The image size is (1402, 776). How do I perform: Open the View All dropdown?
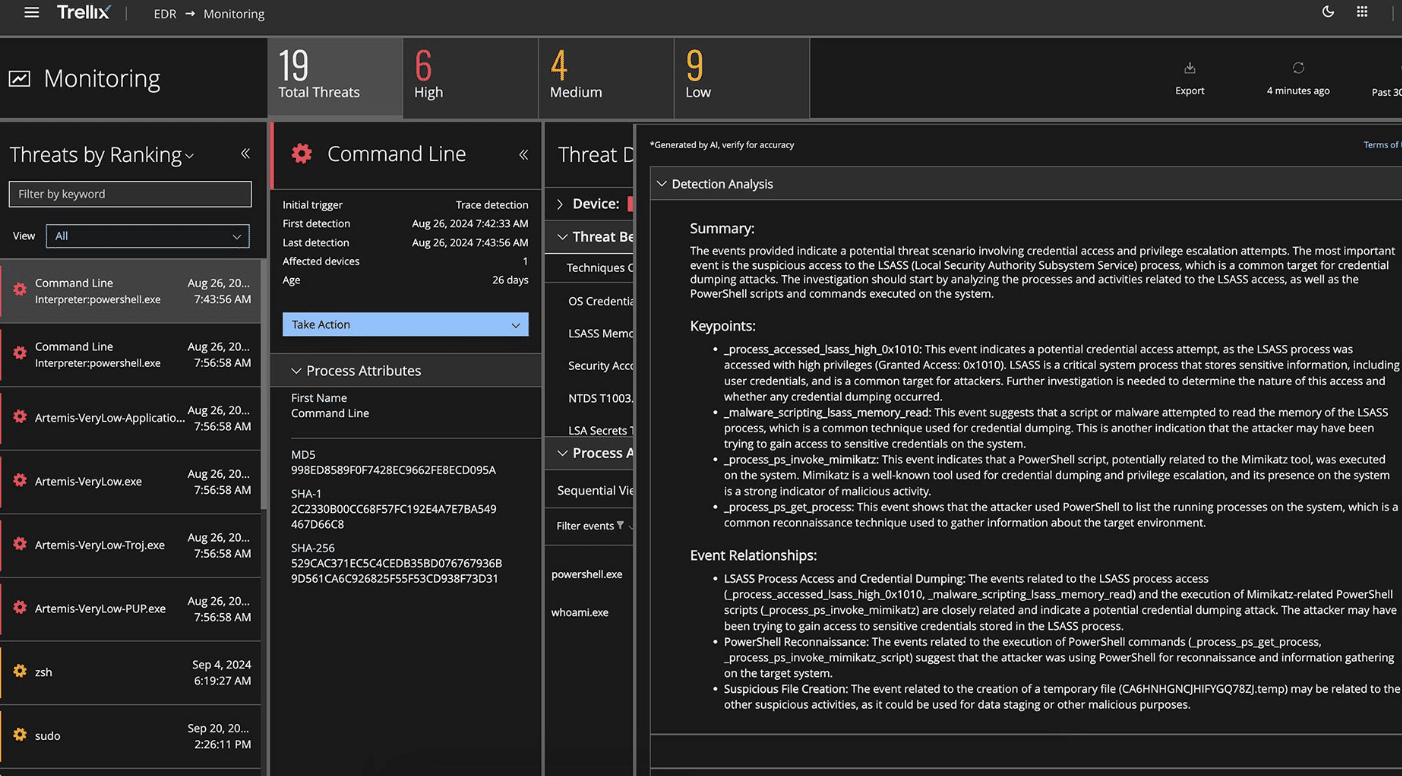[x=147, y=236]
